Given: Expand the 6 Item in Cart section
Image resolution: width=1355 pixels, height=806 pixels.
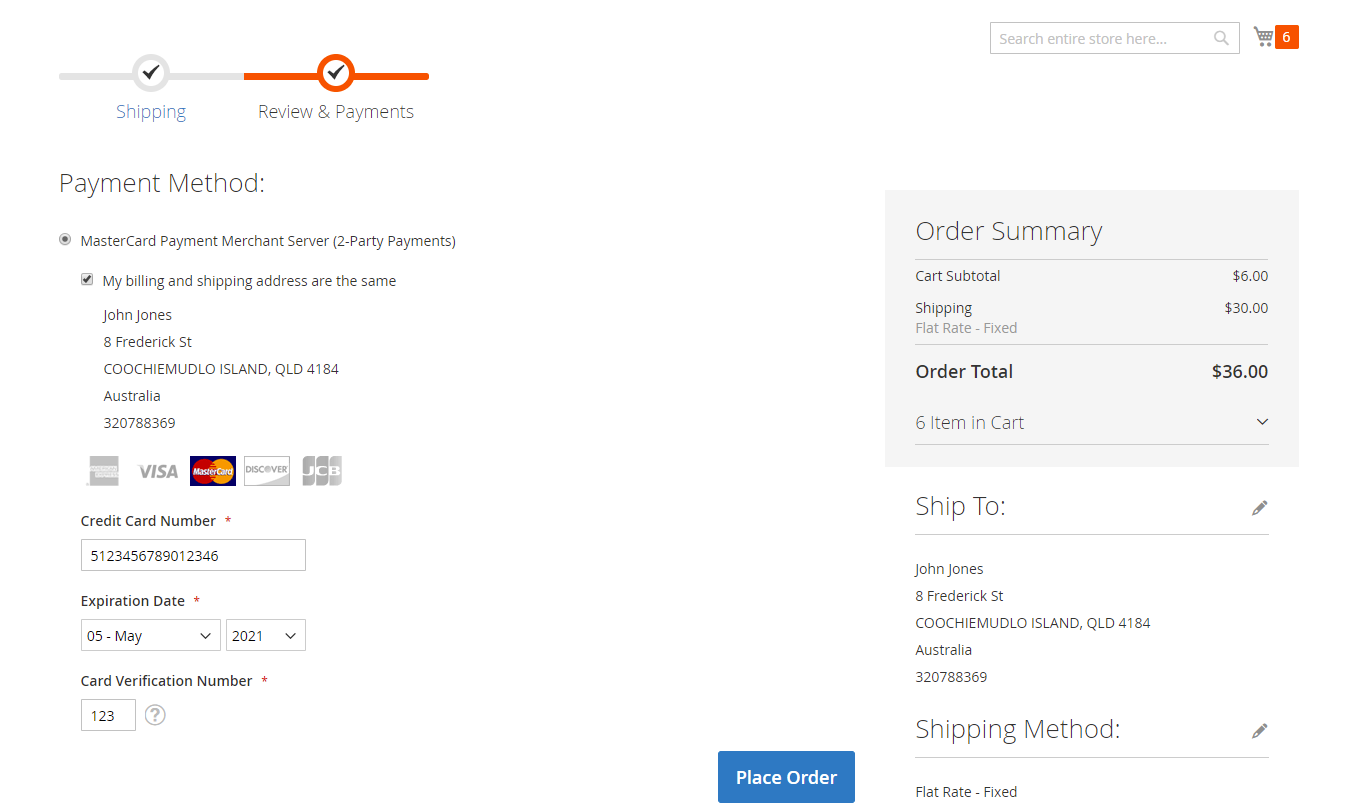Looking at the screenshot, I should 1091,422.
